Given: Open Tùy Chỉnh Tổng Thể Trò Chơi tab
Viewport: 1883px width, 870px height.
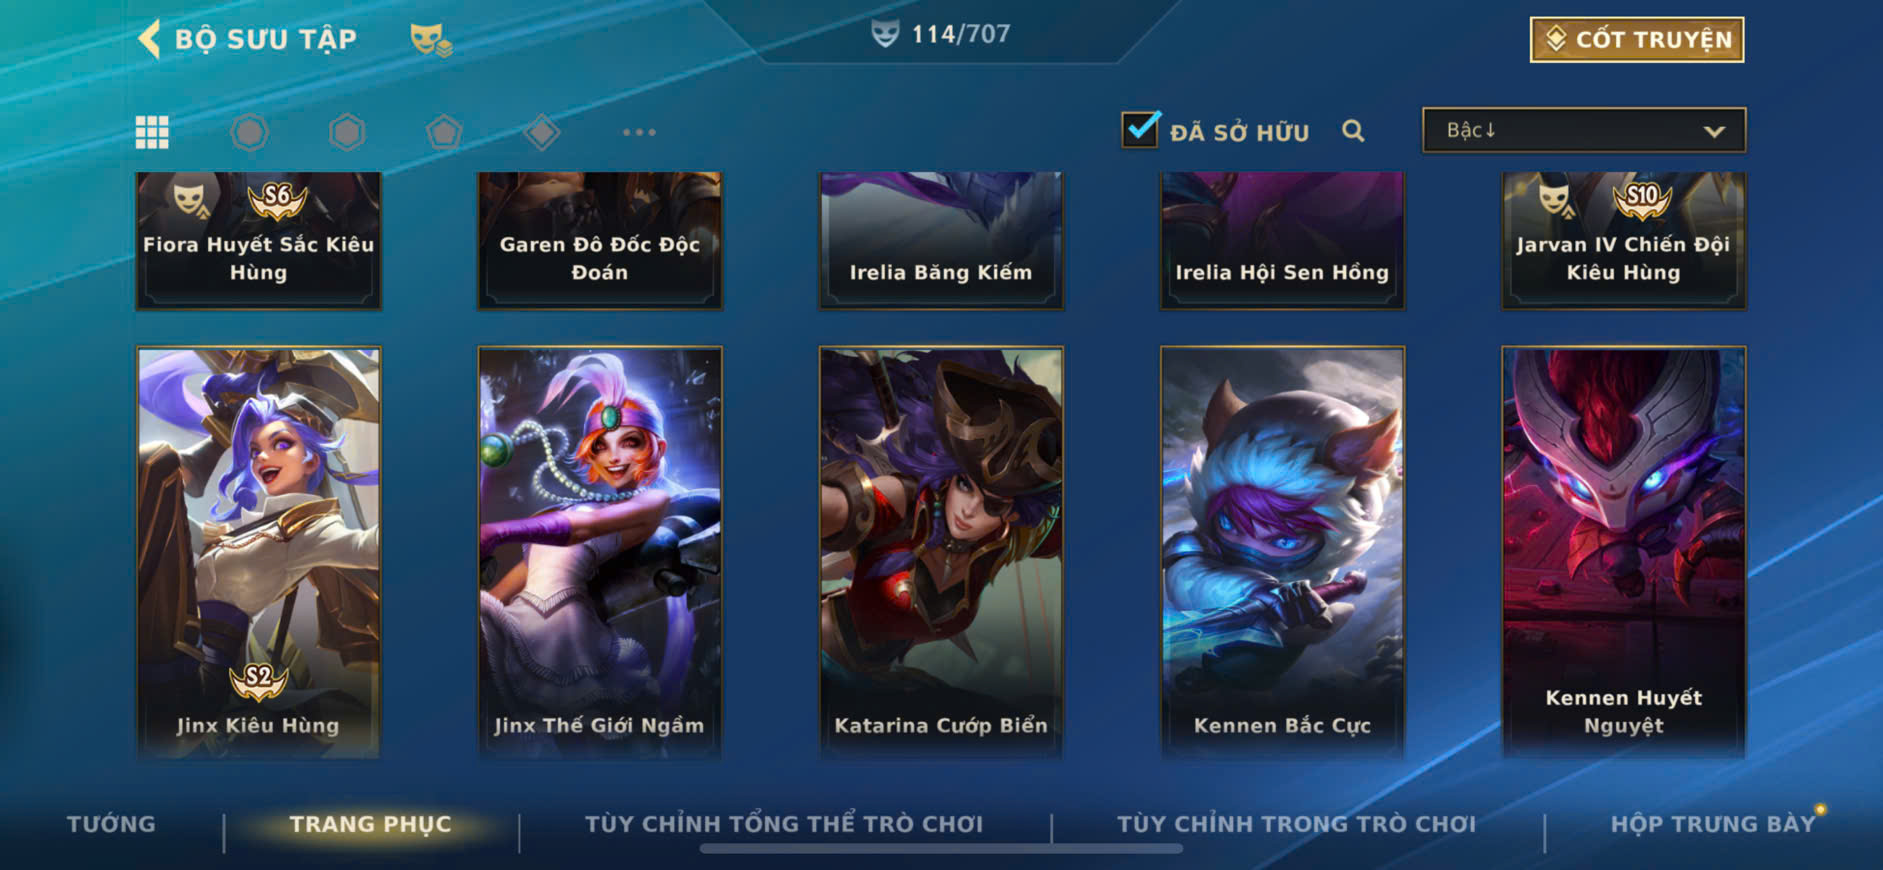Looking at the screenshot, I should (x=784, y=824).
